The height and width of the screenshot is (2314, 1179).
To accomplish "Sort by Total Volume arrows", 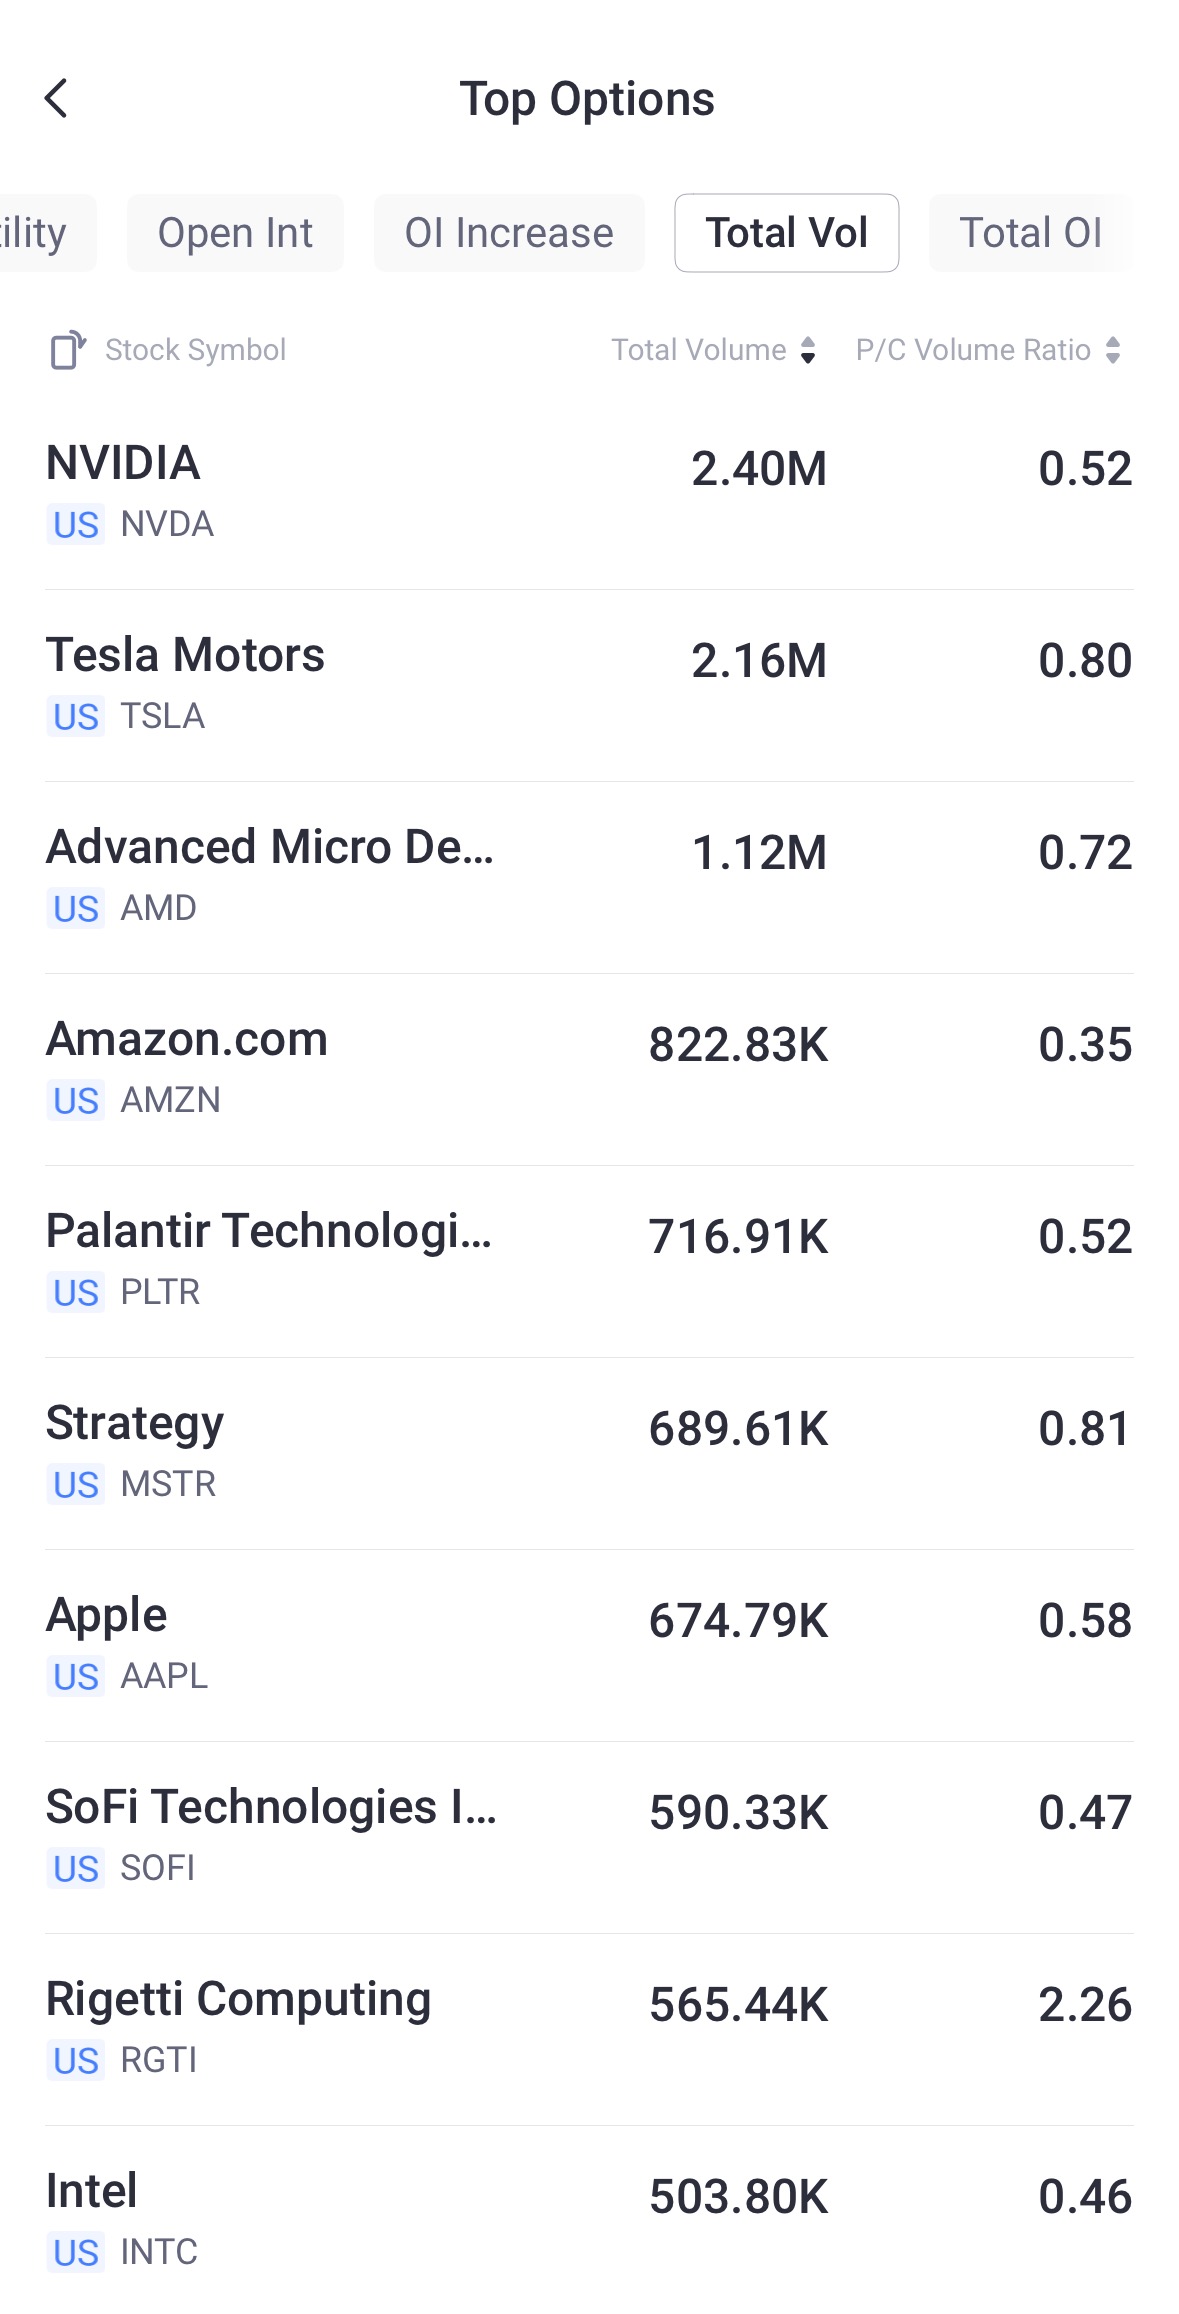I will [x=808, y=350].
